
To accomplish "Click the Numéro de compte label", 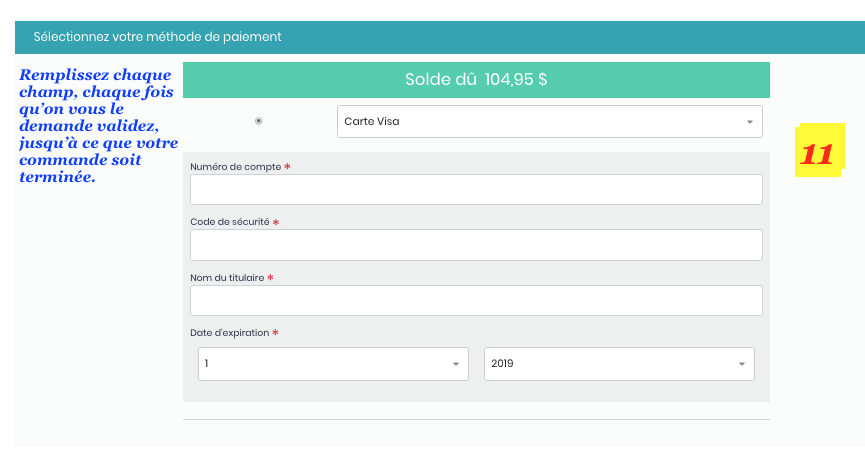I will (x=236, y=167).
